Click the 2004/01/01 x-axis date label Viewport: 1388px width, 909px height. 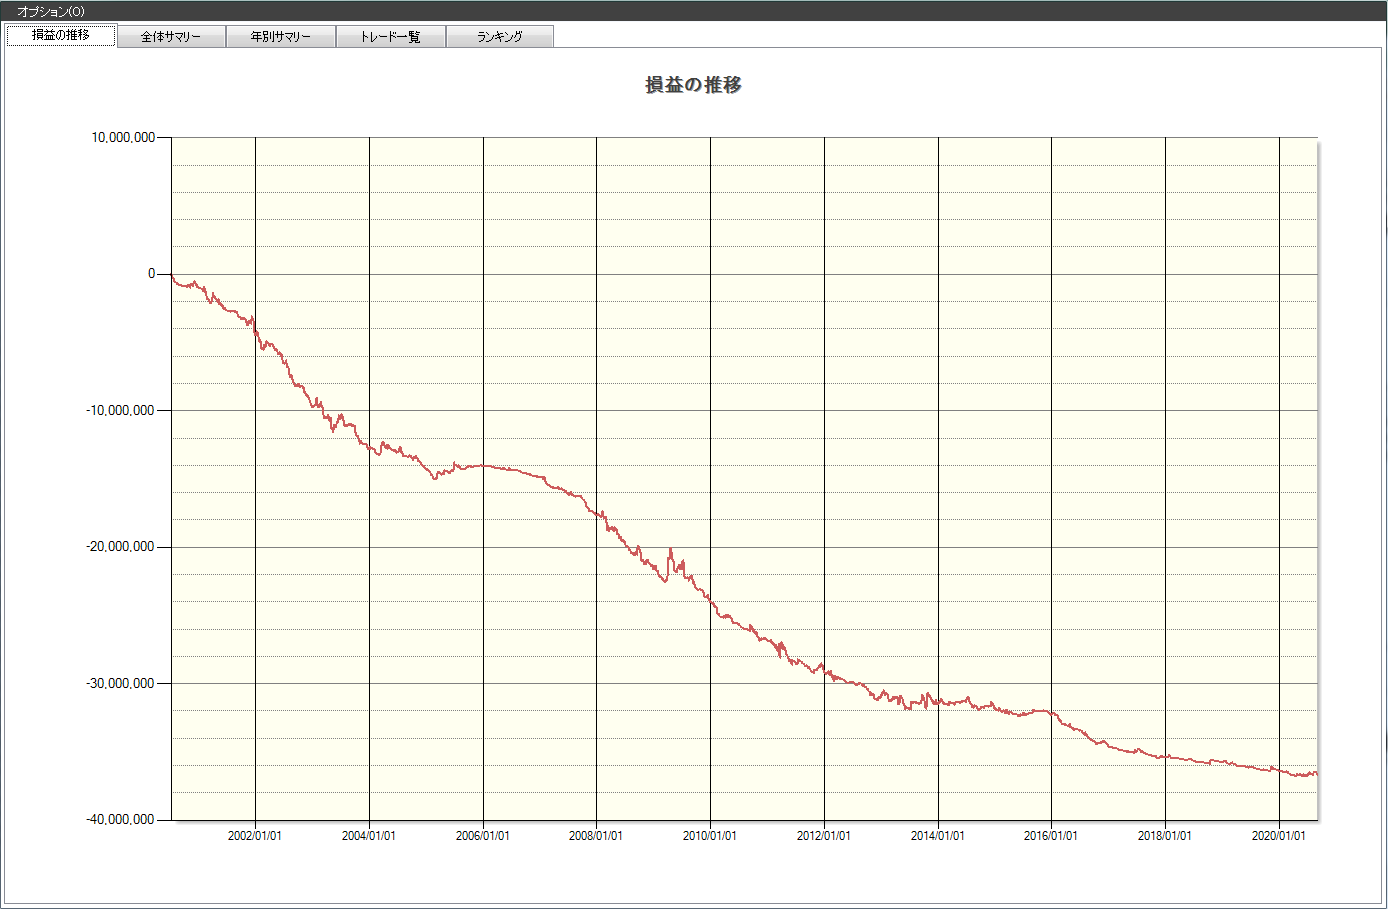(x=369, y=835)
